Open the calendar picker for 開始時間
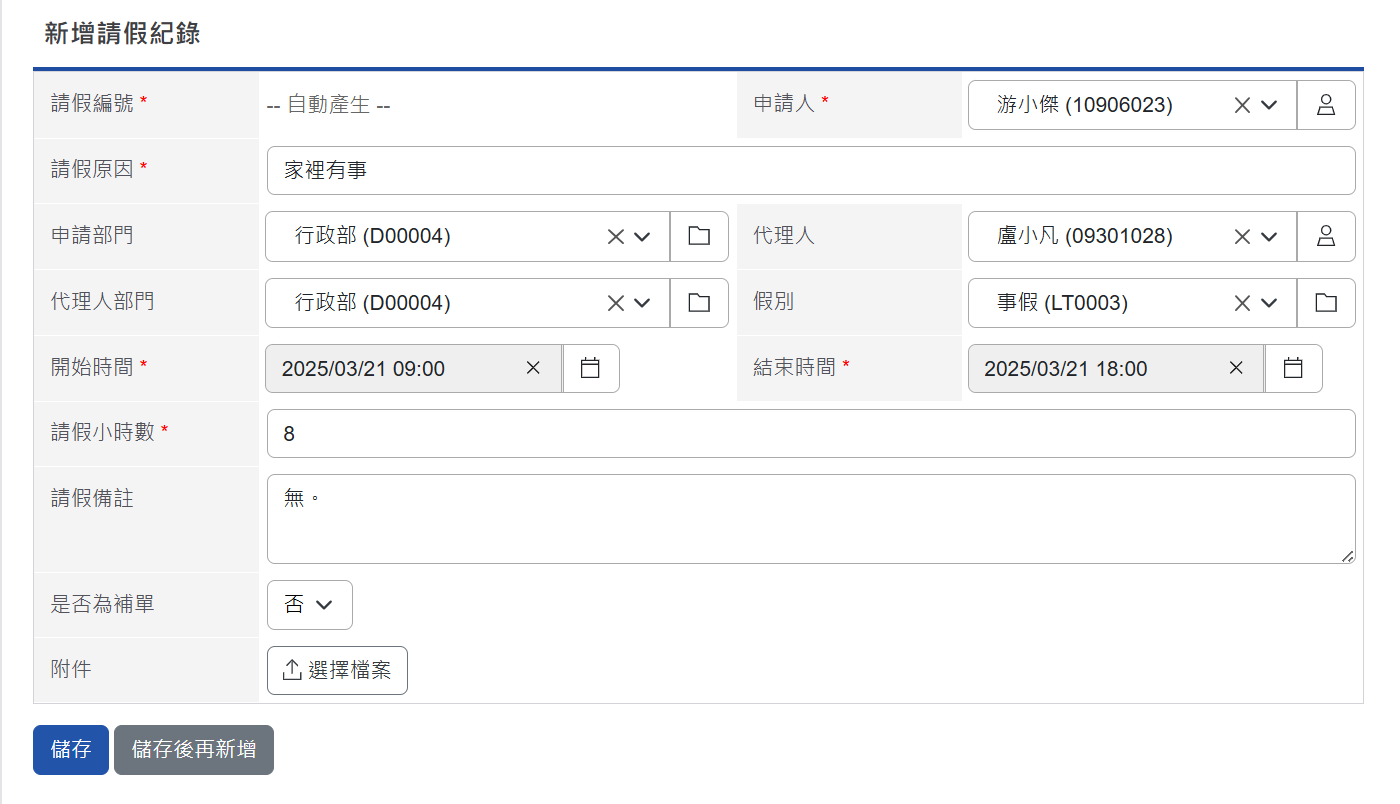1400x804 pixels. (x=591, y=368)
